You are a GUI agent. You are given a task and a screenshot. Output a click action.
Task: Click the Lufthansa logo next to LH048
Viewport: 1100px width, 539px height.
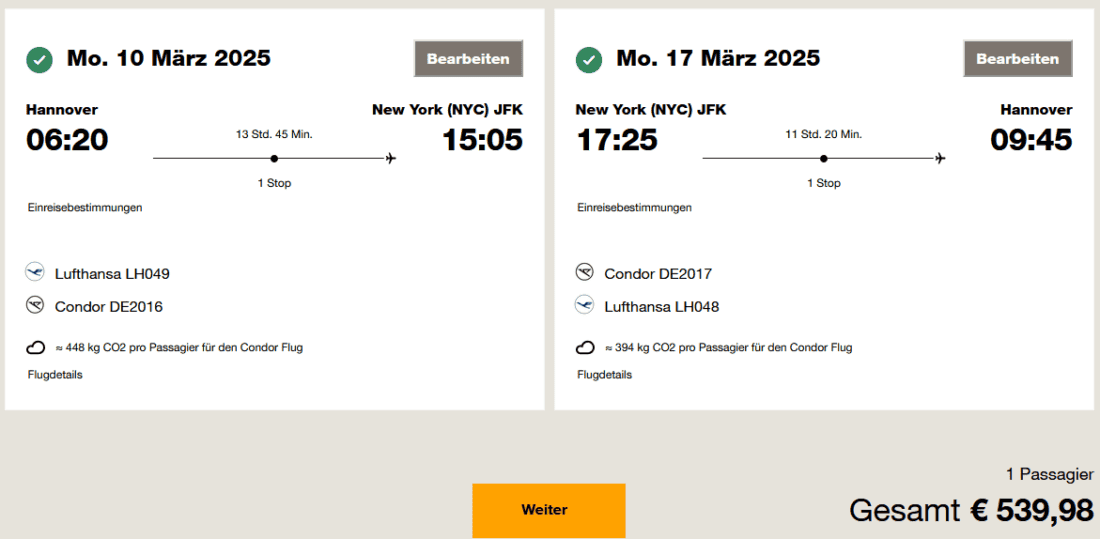coord(586,305)
